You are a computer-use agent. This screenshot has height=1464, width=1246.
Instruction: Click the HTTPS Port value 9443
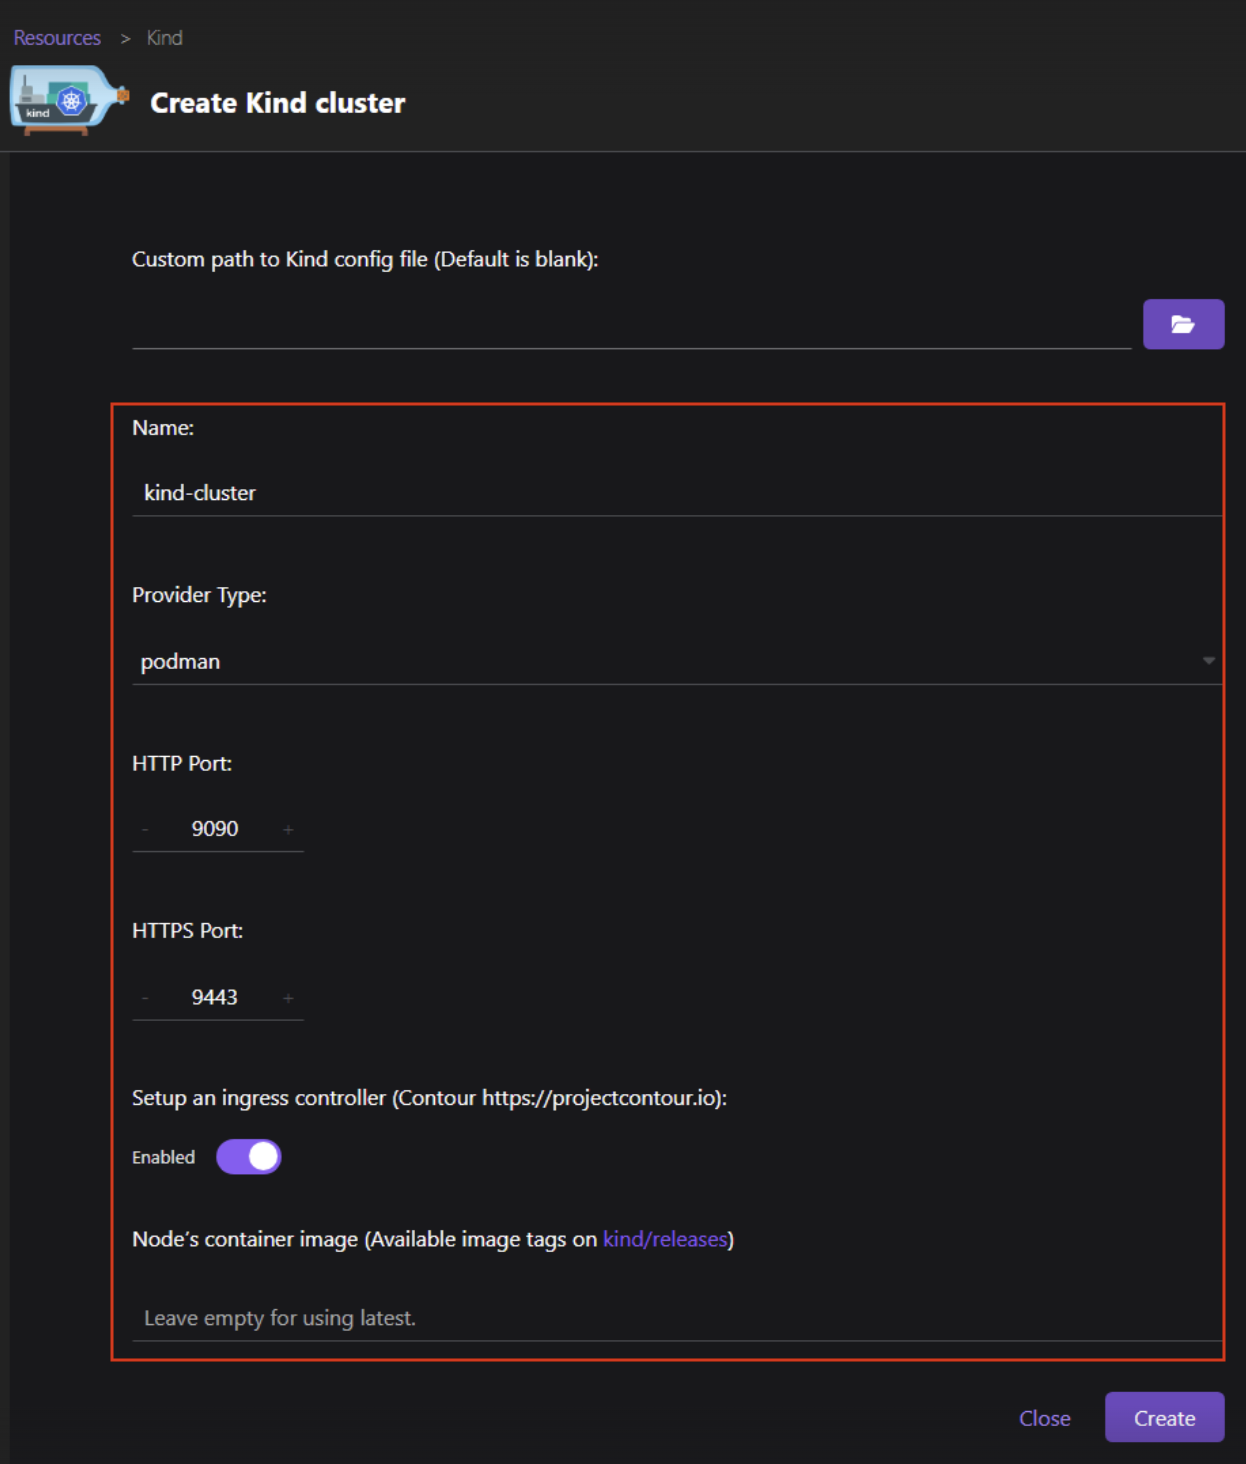[215, 997]
